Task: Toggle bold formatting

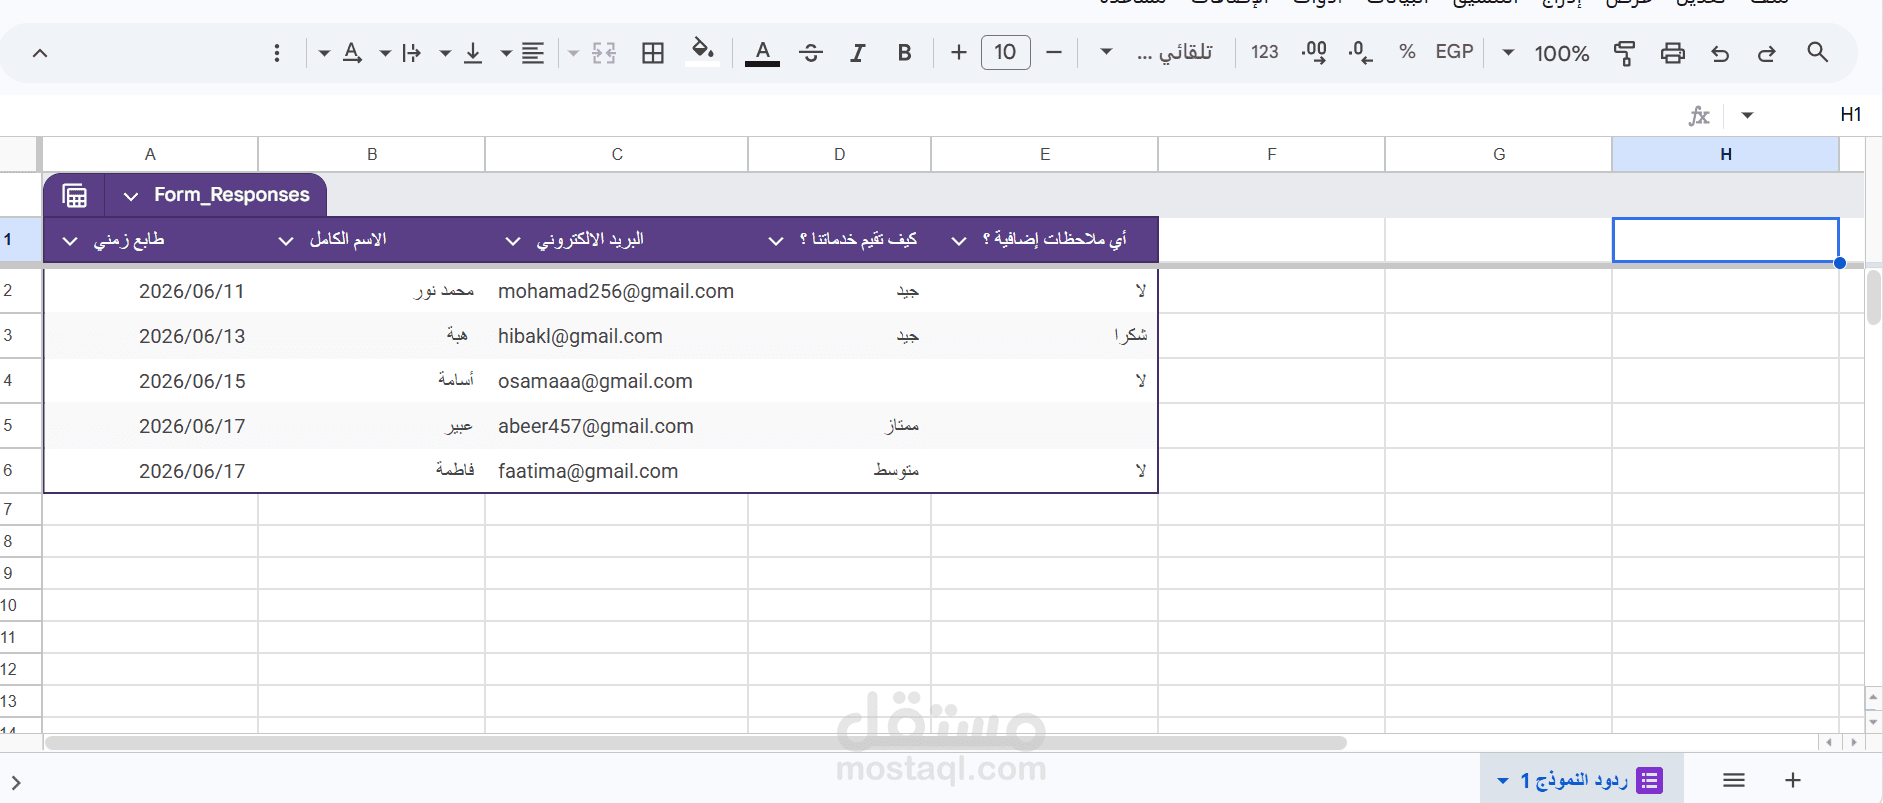Action: click(x=904, y=53)
